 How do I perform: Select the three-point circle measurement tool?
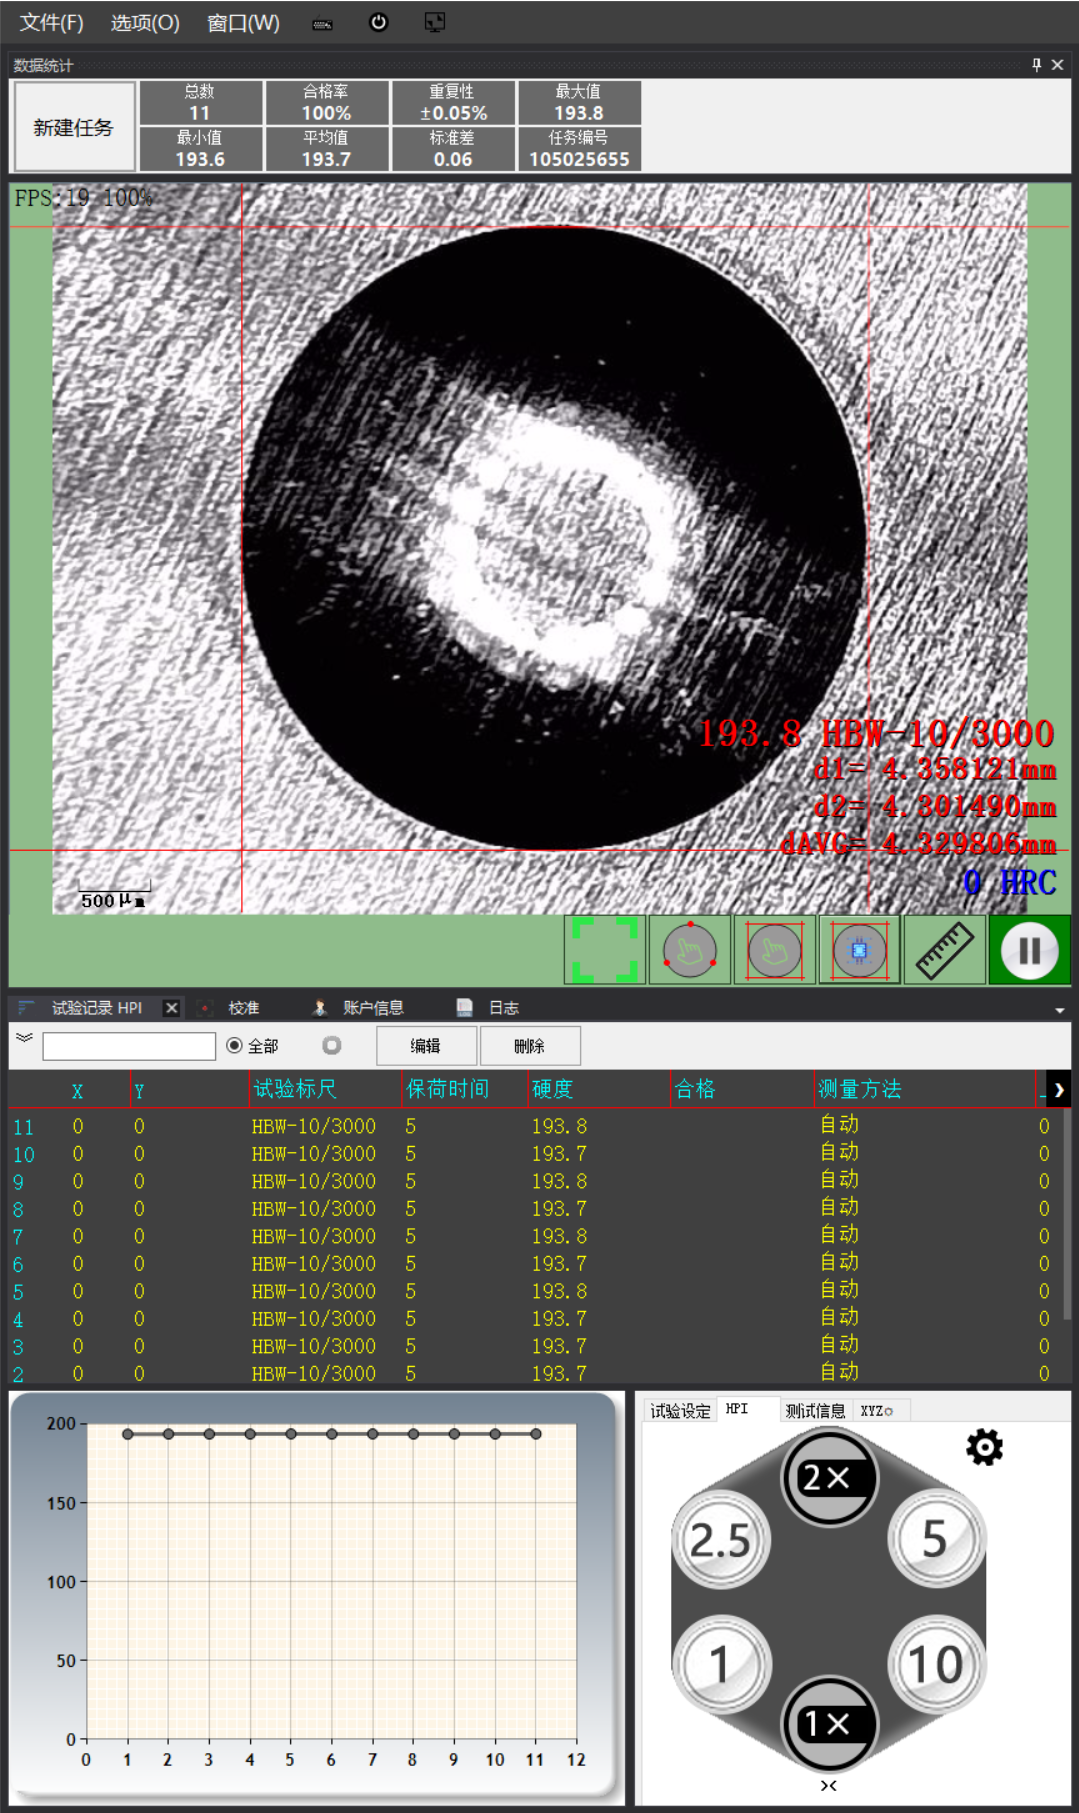tap(690, 950)
